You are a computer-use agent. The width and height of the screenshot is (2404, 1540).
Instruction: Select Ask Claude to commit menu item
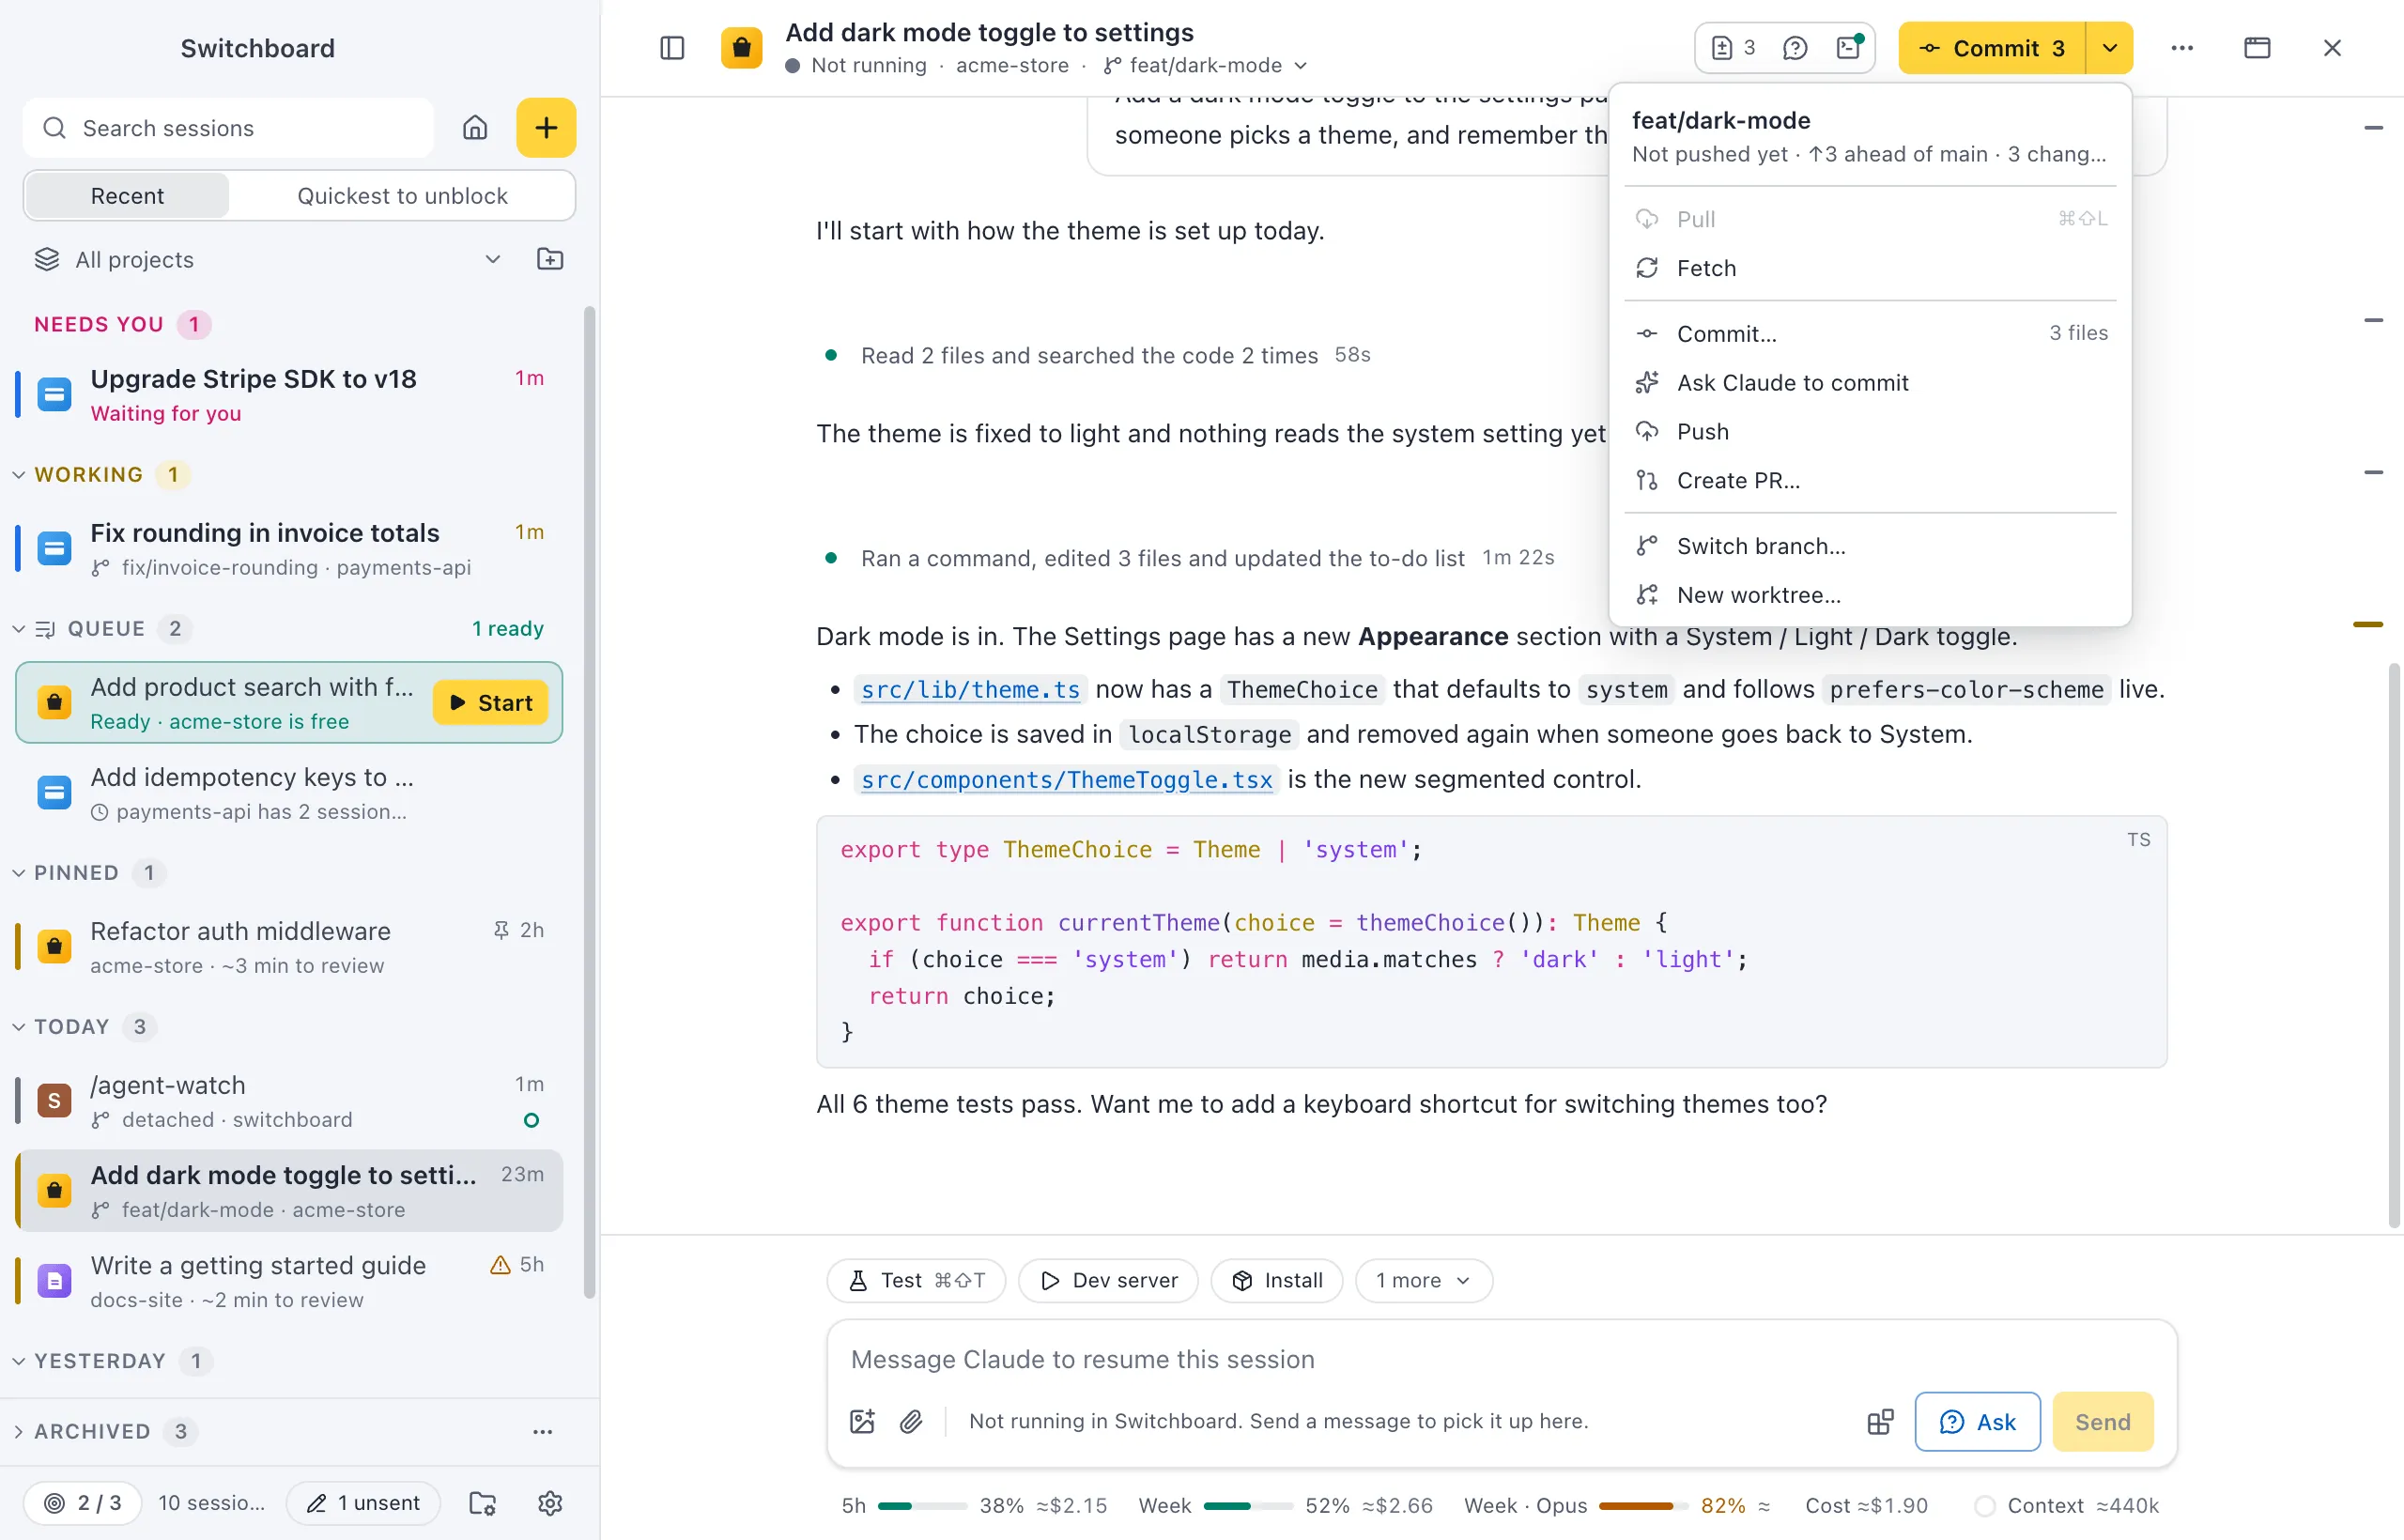point(1870,383)
